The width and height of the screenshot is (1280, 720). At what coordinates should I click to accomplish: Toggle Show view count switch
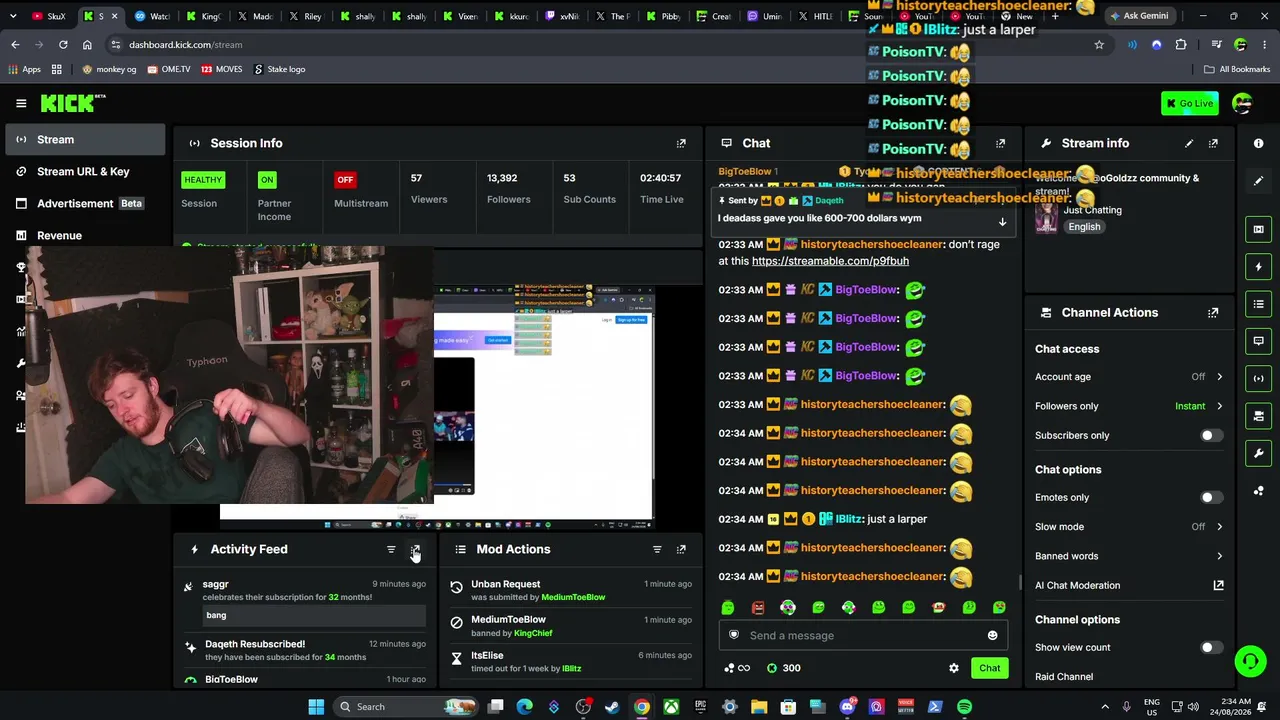point(1210,647)
